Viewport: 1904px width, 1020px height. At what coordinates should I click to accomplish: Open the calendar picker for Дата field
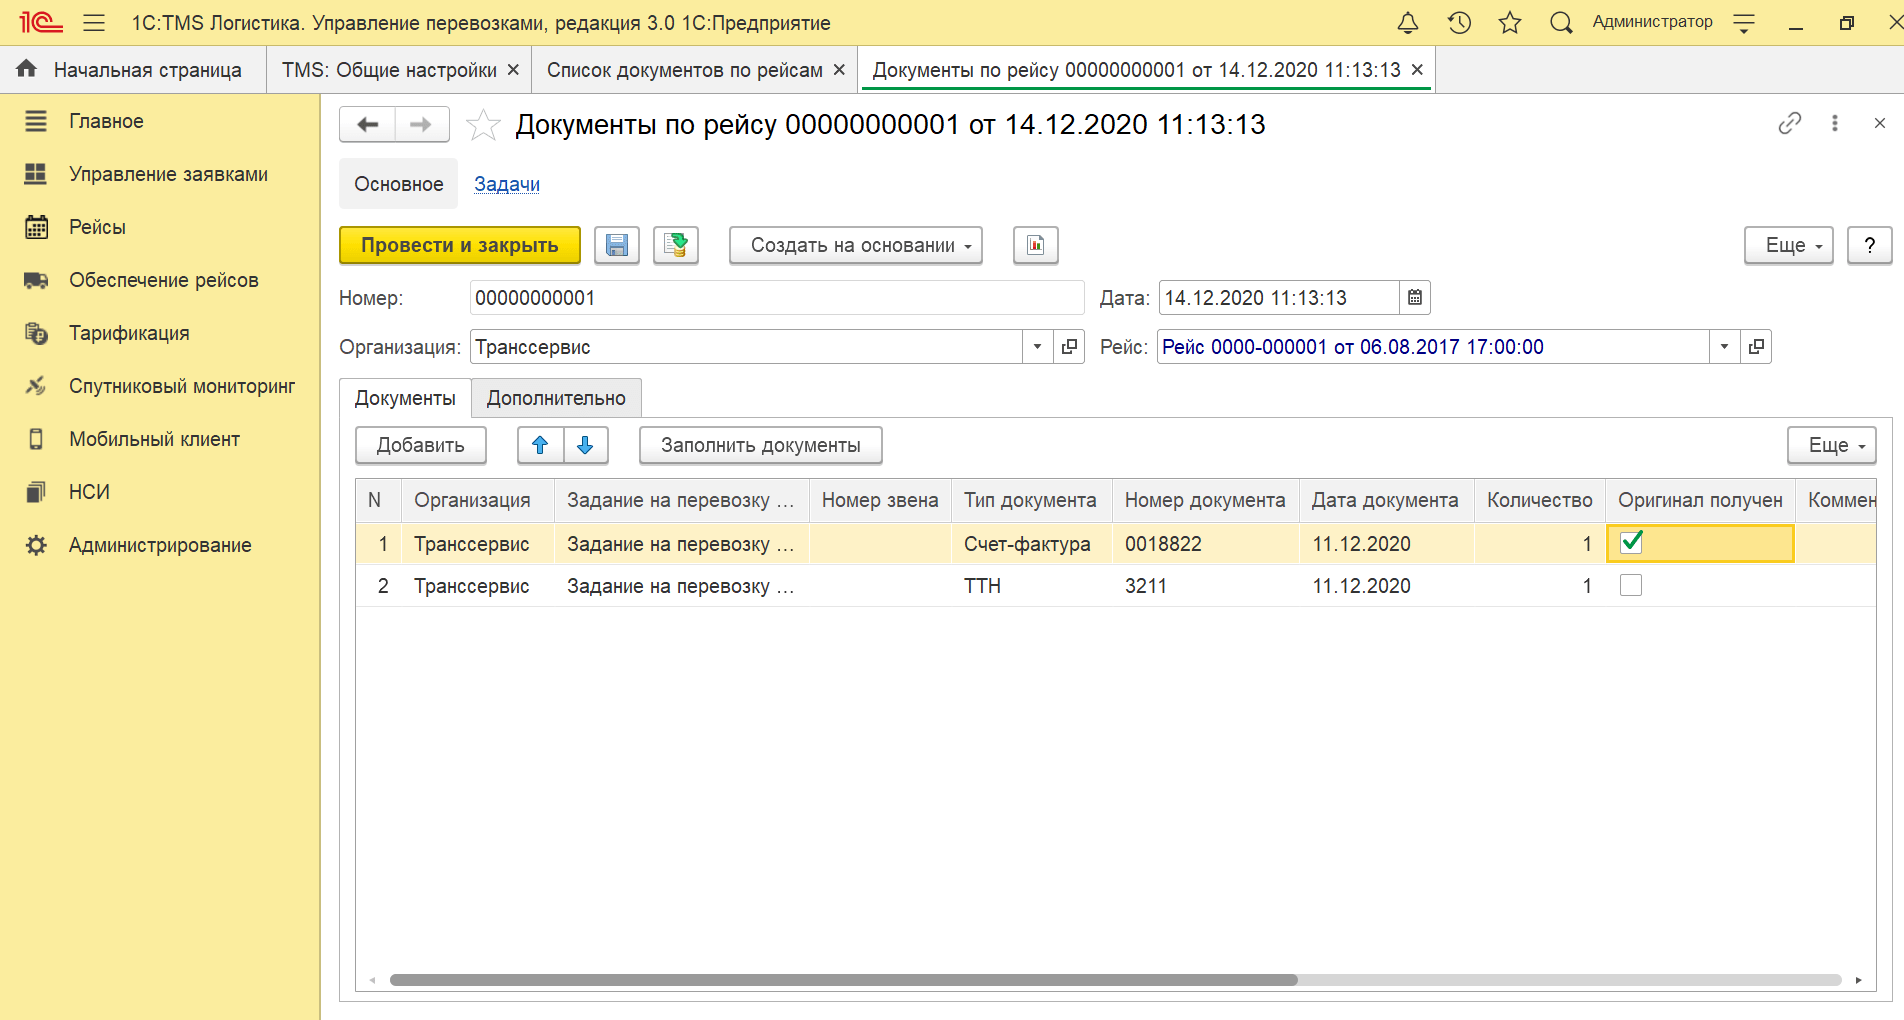click(1415, 298)
